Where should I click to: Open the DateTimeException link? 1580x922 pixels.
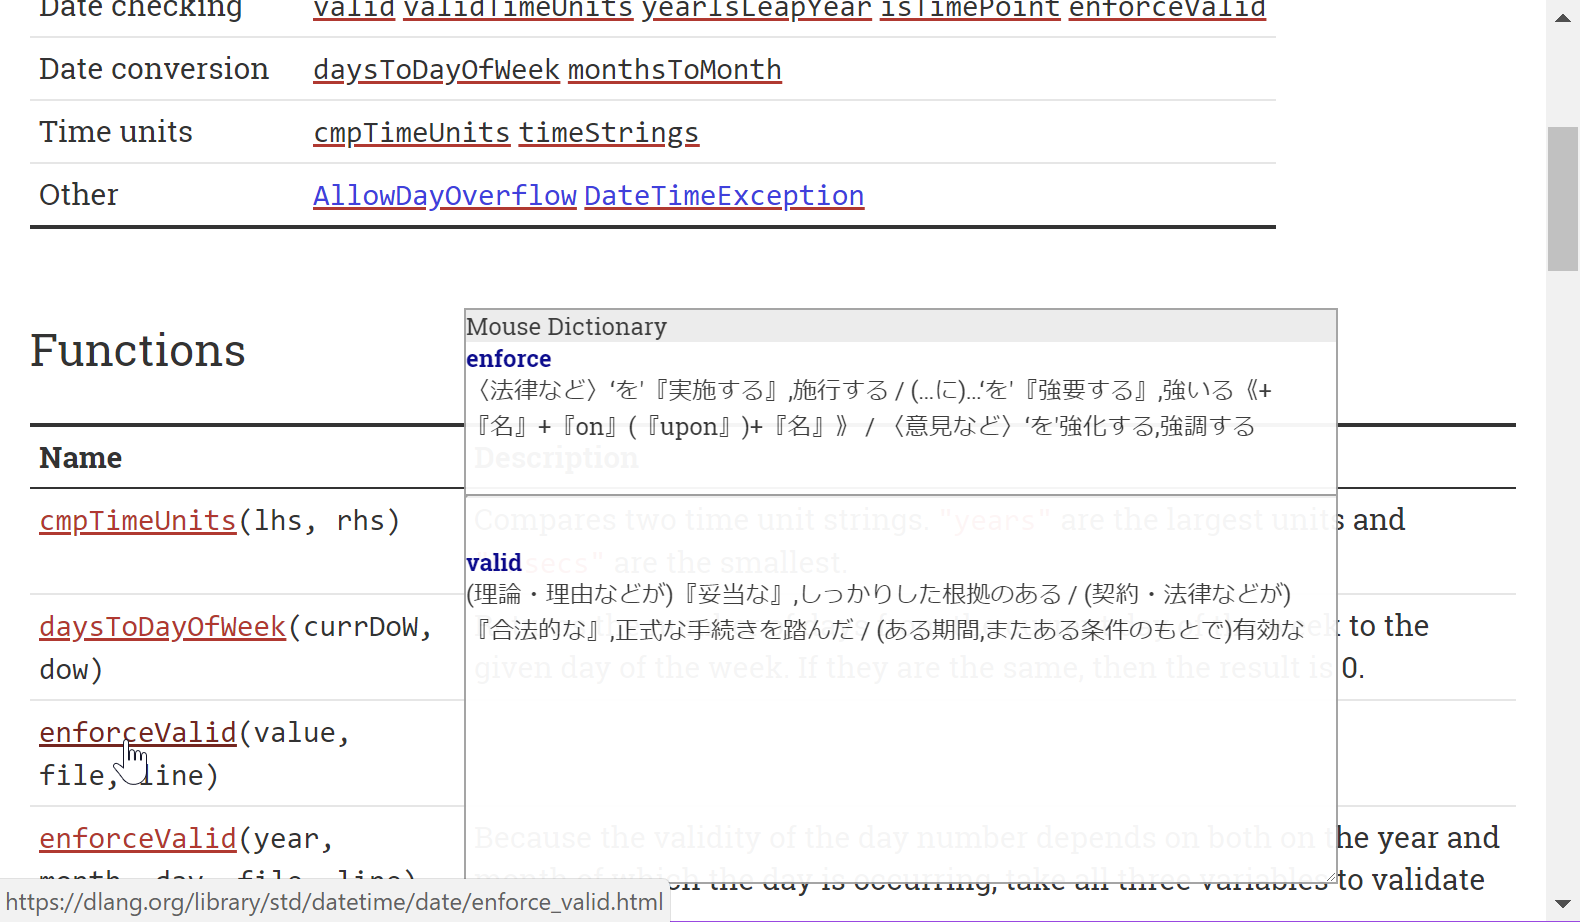tap(724, 196)
